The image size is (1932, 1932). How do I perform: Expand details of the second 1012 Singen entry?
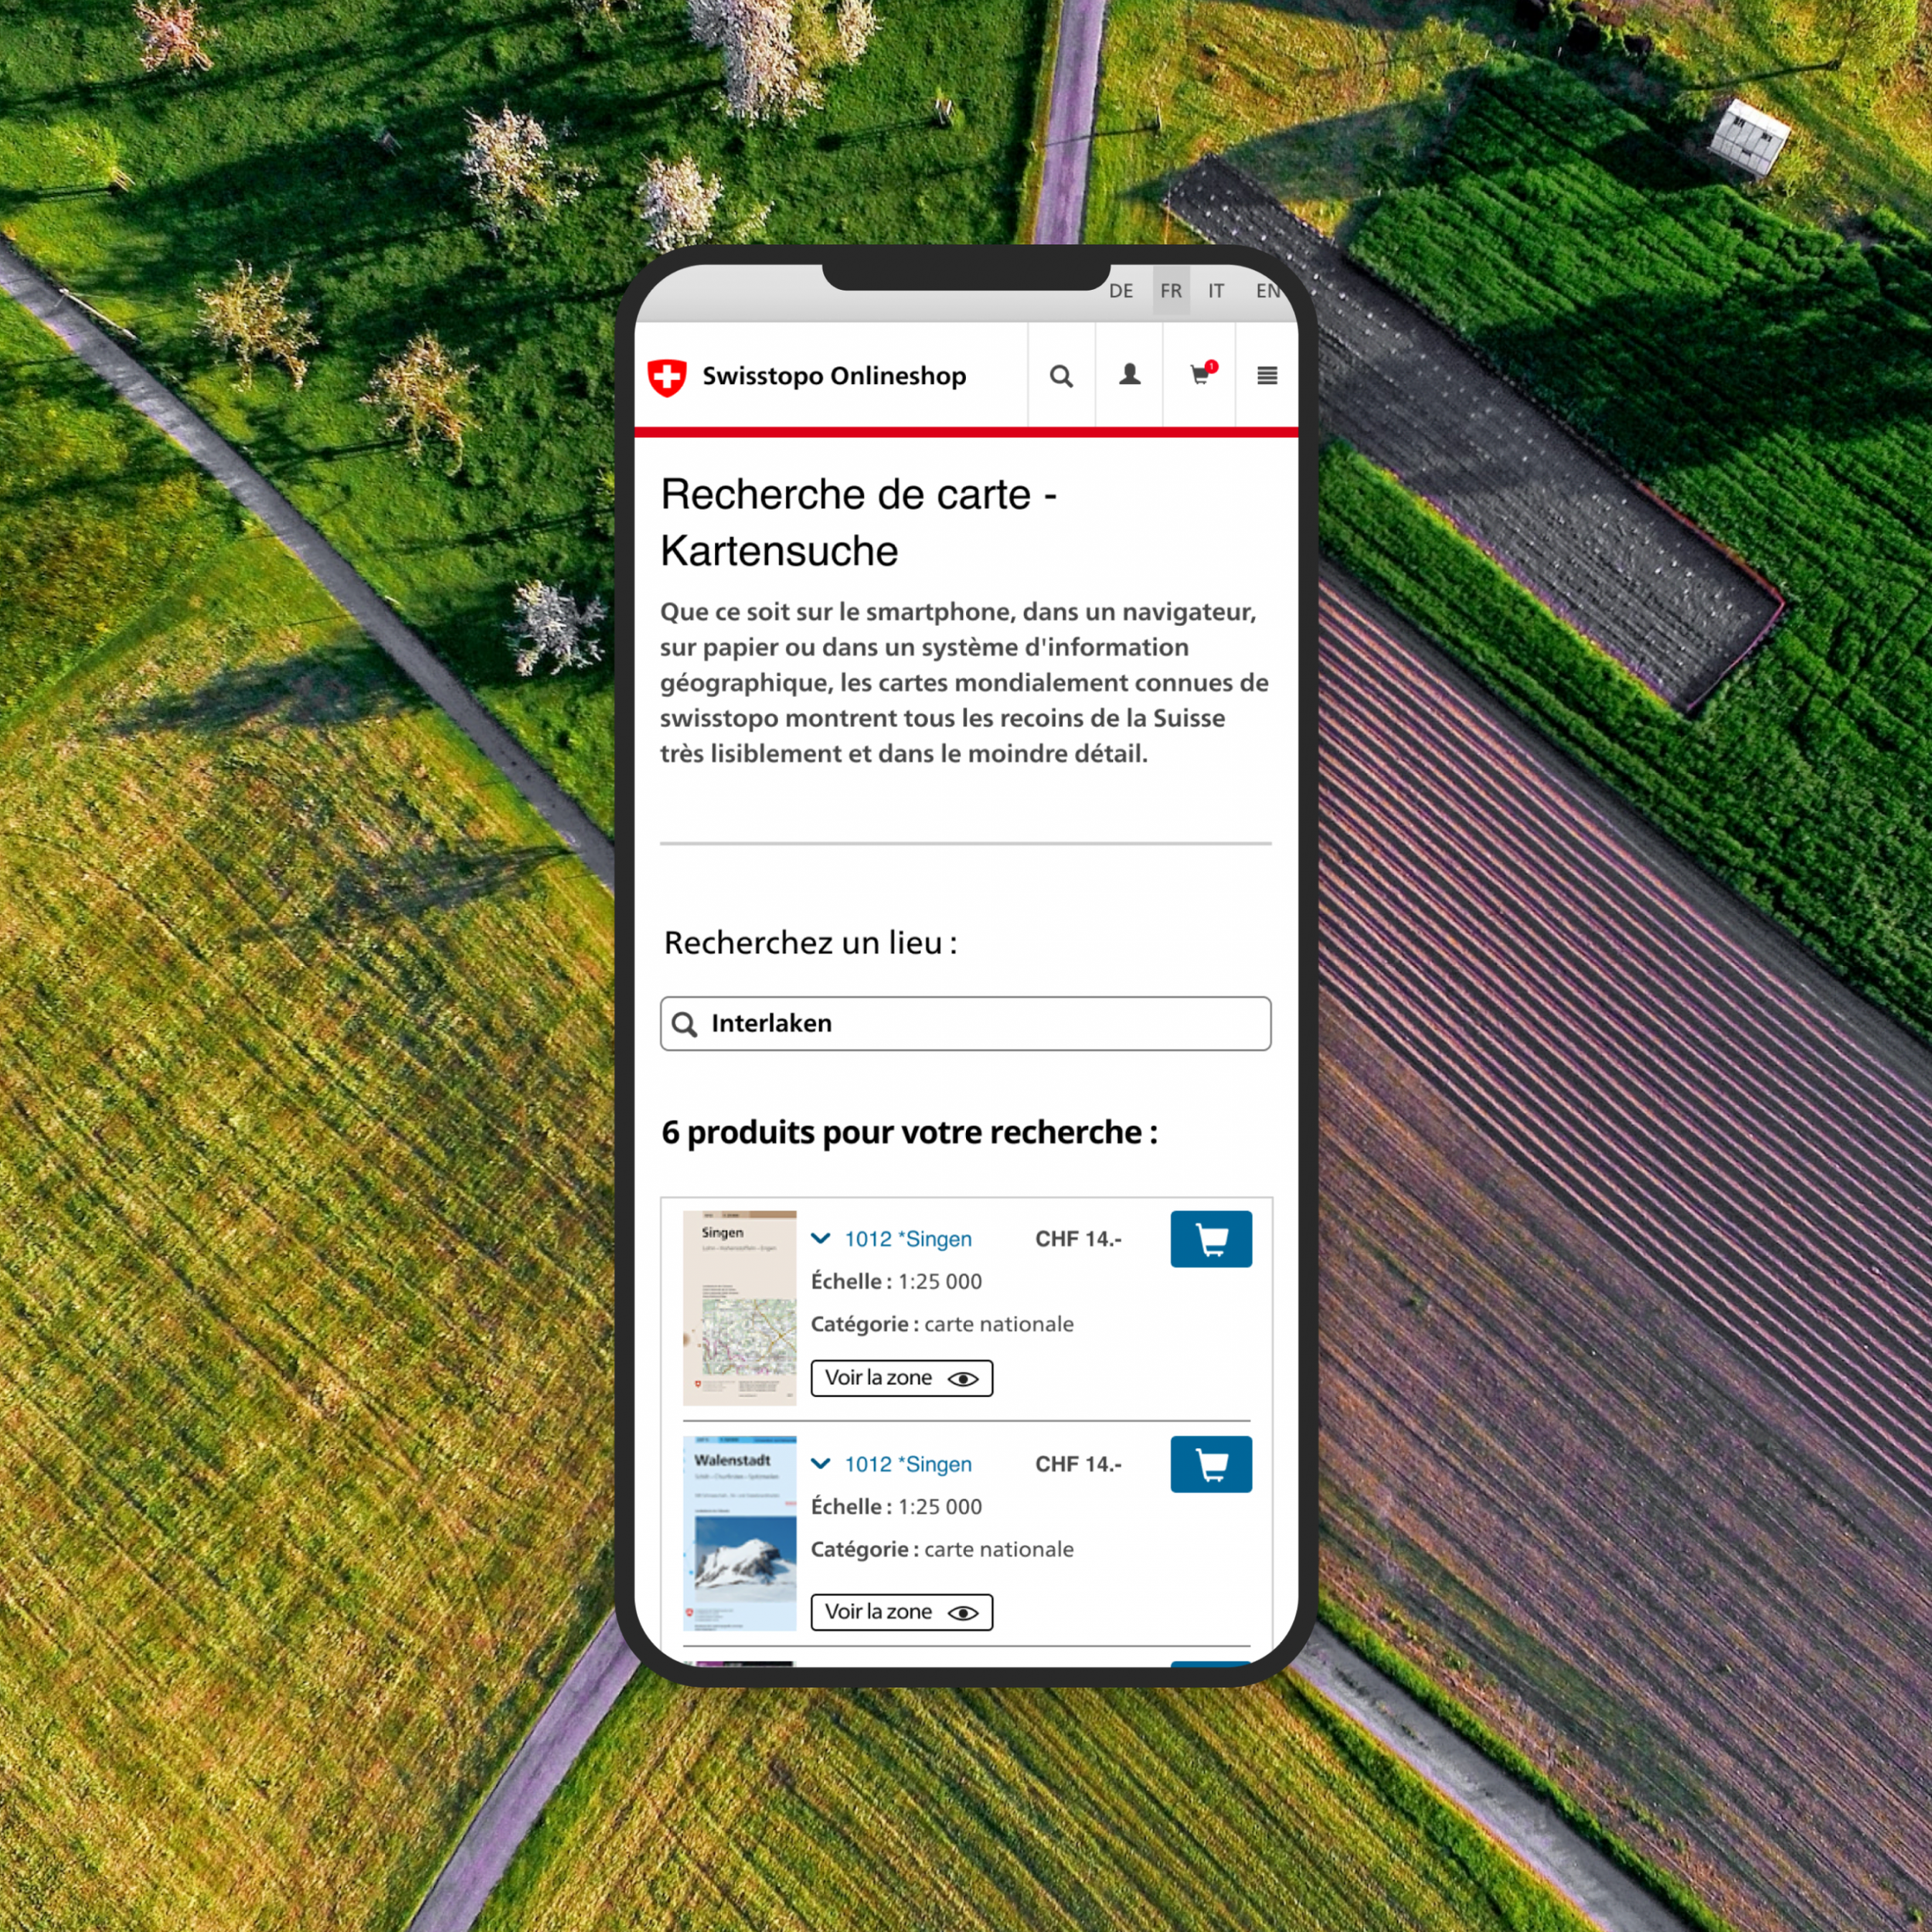821,1464
